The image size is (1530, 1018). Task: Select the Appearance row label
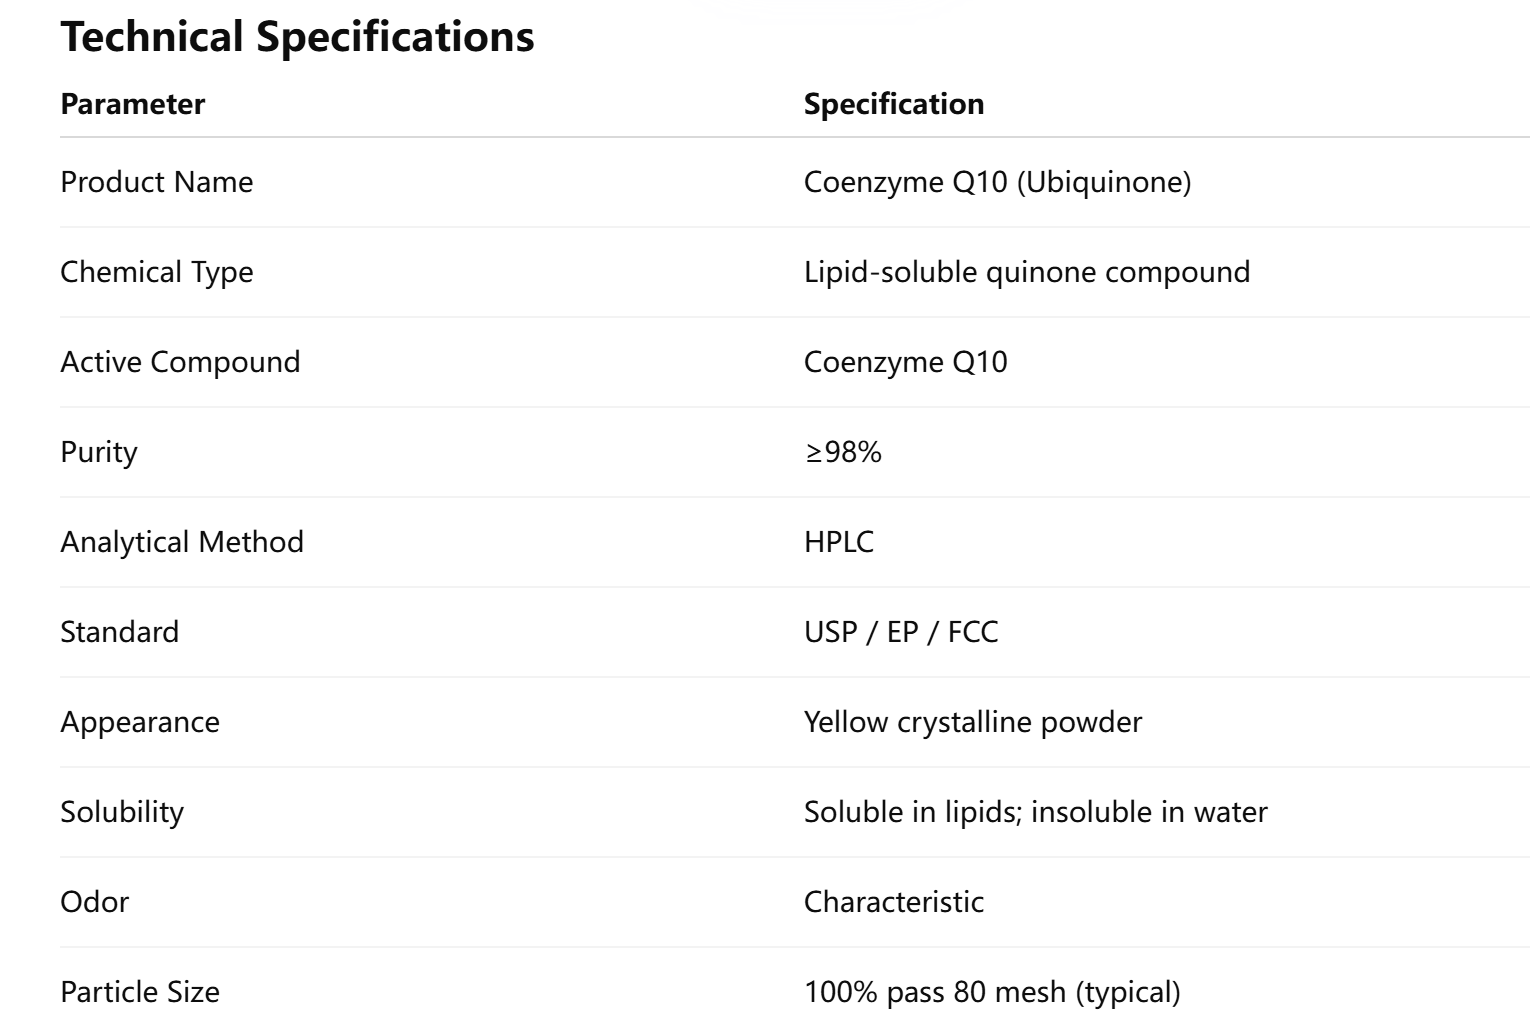pyautogui.click(x=139, y=722)
